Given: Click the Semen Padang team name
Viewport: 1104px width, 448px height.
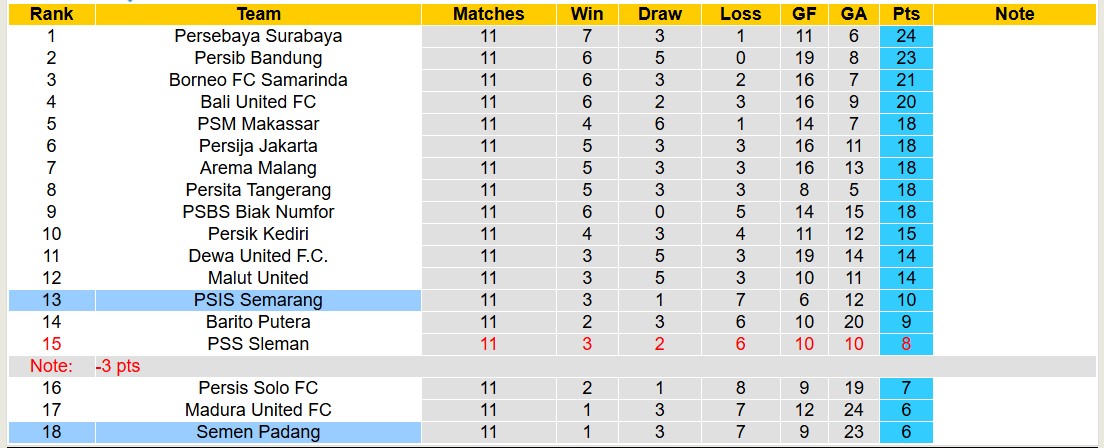Looking at the screenshot, I should pos(258,432).
